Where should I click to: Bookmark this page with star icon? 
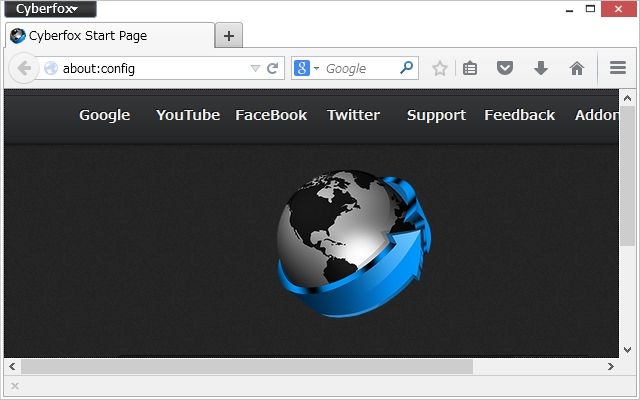(440, 68)
